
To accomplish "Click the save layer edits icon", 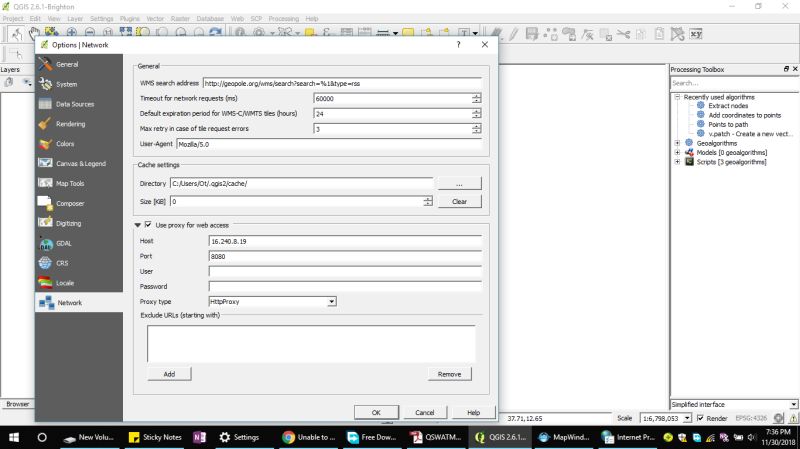I will [532, 34].
